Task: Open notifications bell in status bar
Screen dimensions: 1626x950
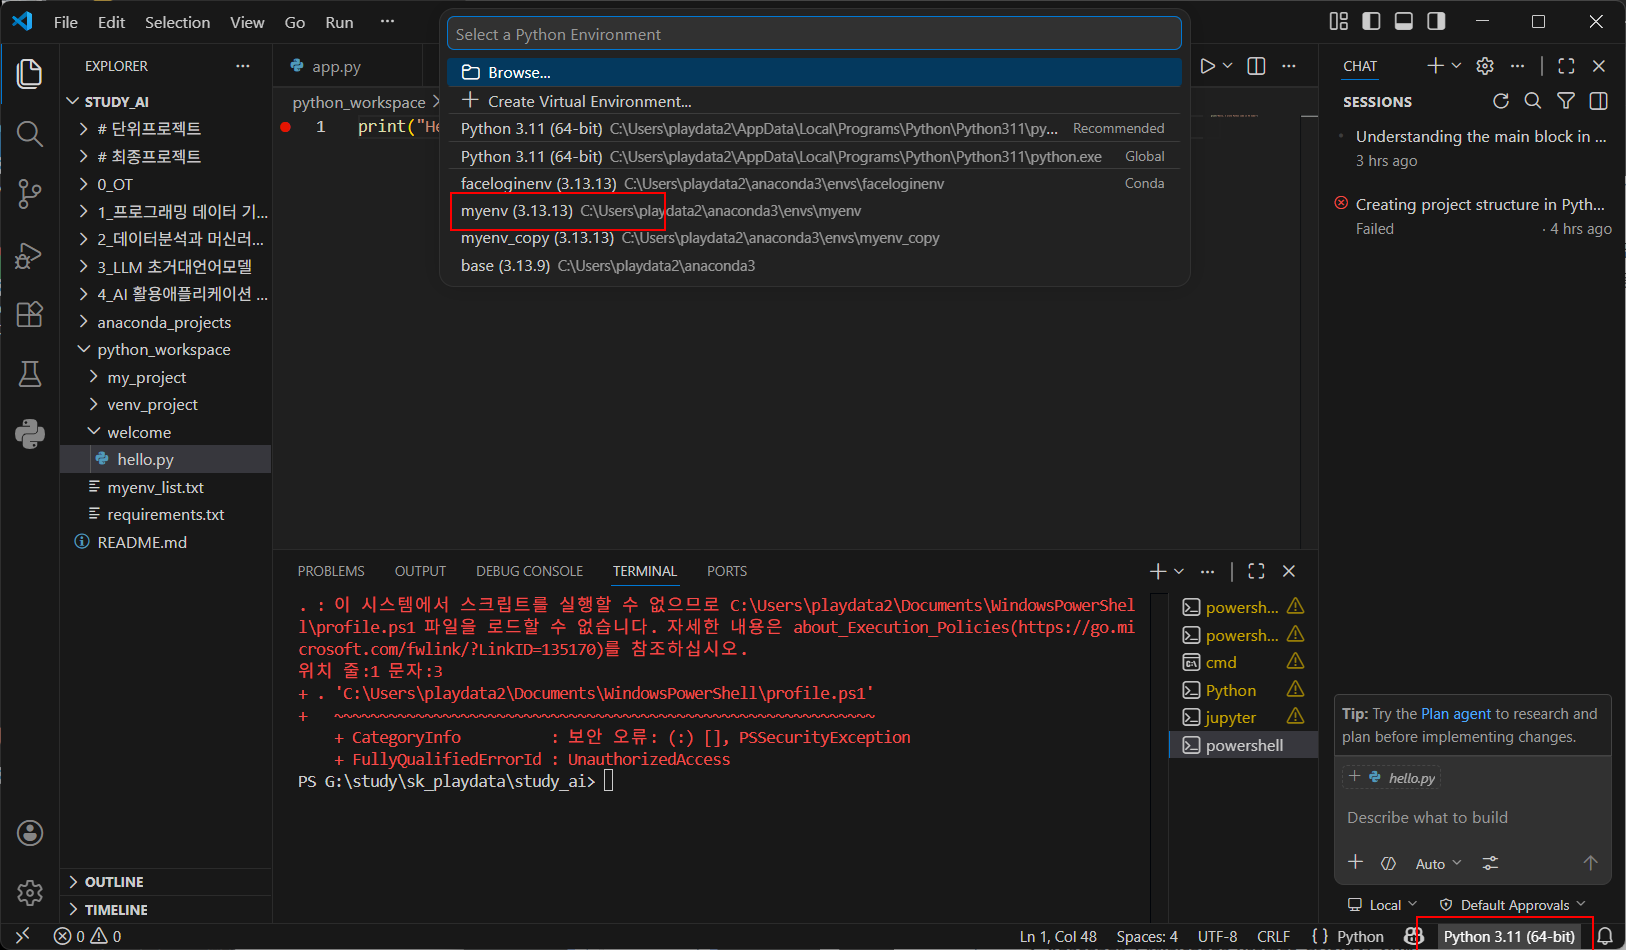Action: tap(1605, 936)
